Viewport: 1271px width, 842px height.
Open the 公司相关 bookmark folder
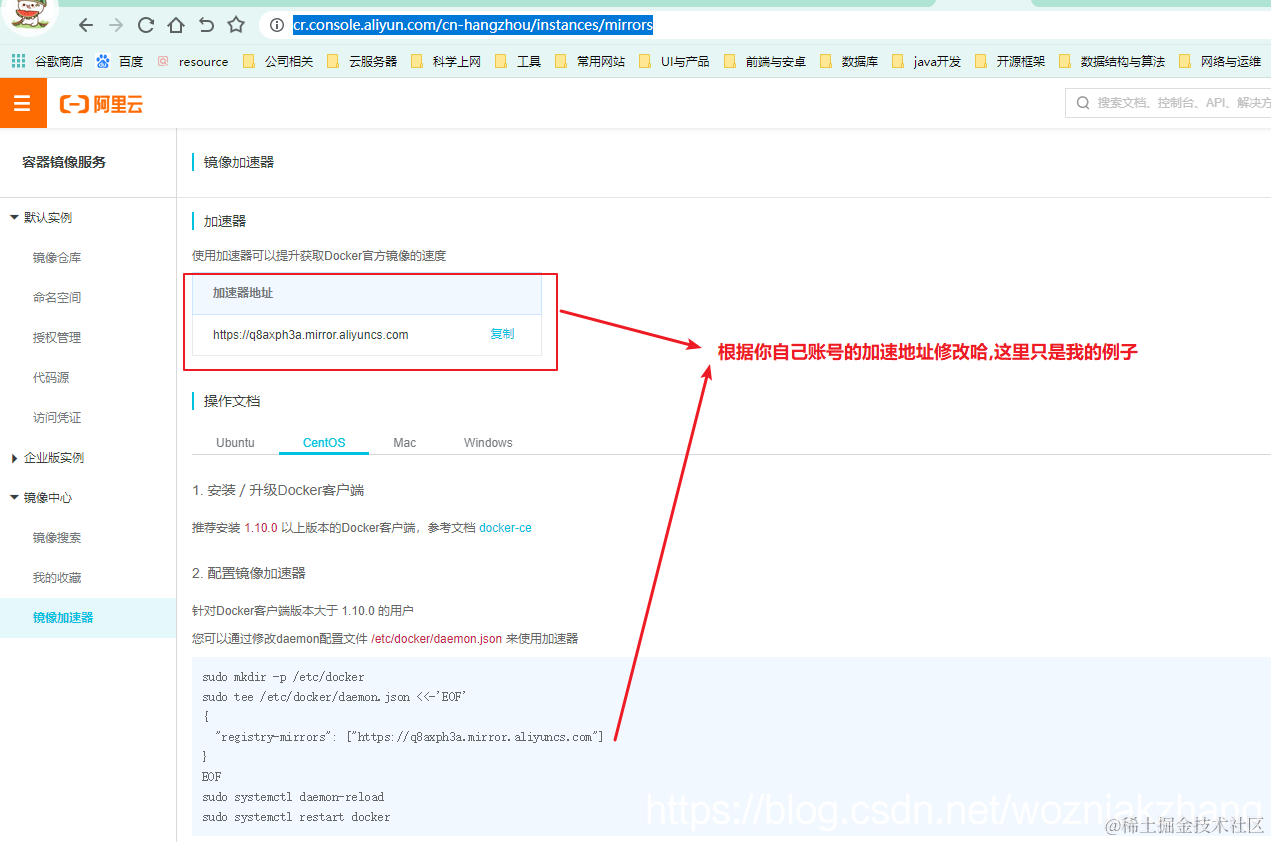[x=278, y=61]
